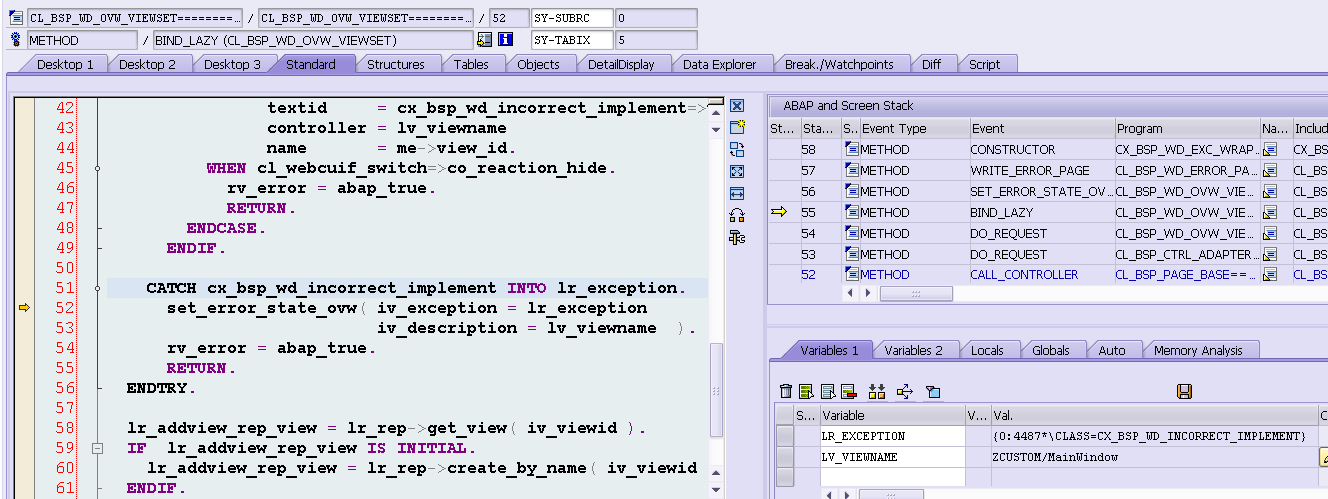Click the Program column header in stack
Screen dimensions: 1328x499
point(1187,128)
